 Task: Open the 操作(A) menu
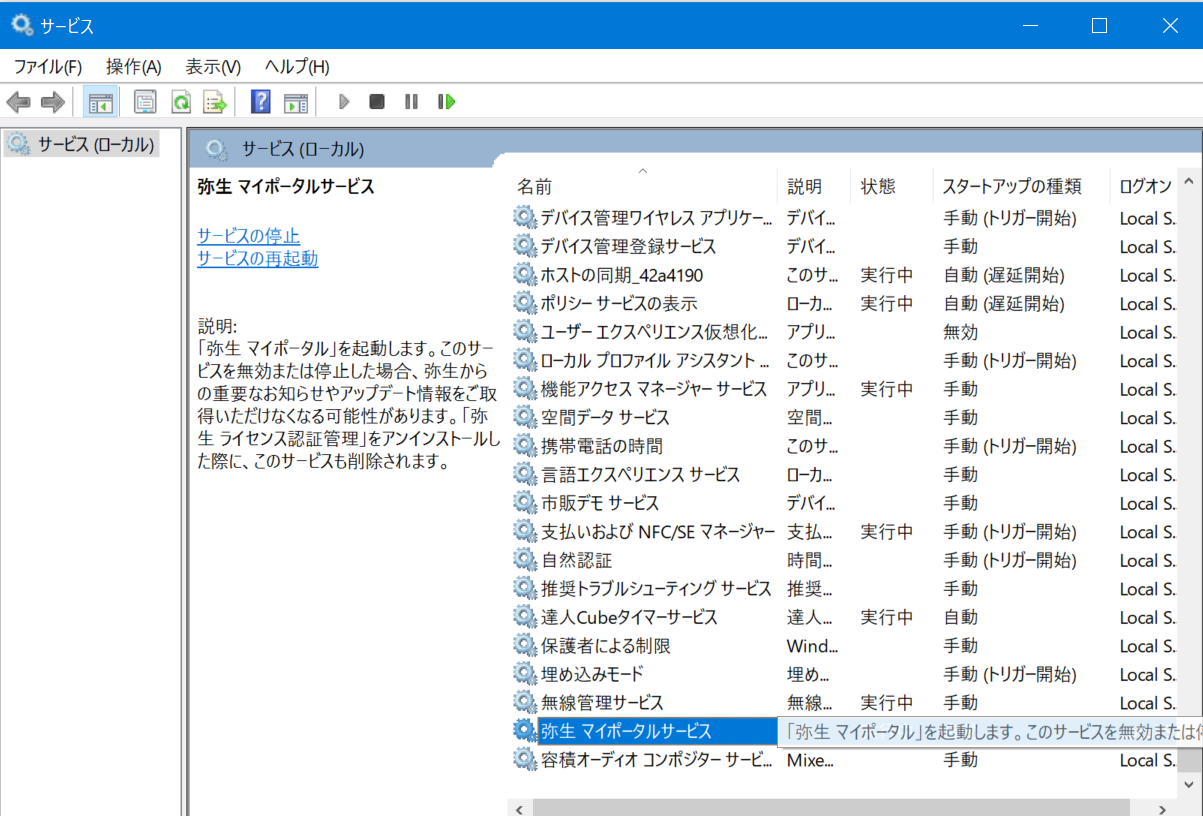(133, 67)
